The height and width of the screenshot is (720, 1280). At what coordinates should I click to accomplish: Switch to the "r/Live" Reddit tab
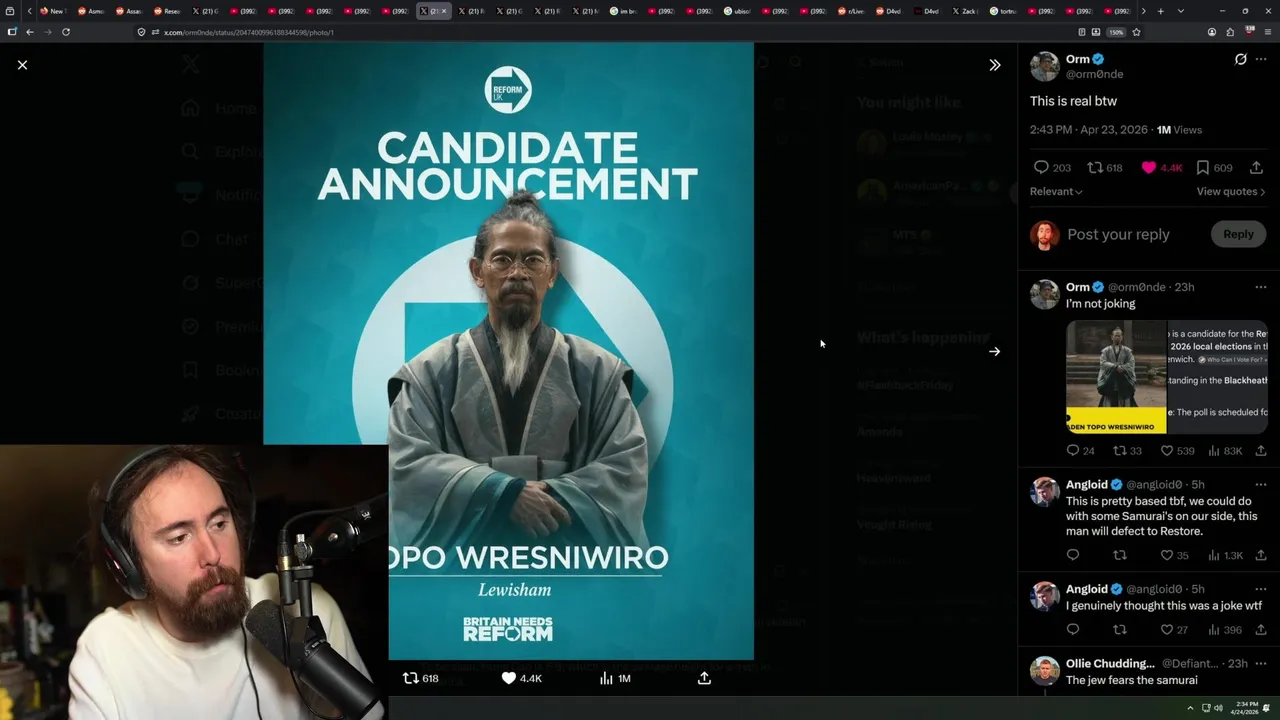(850, 11)
